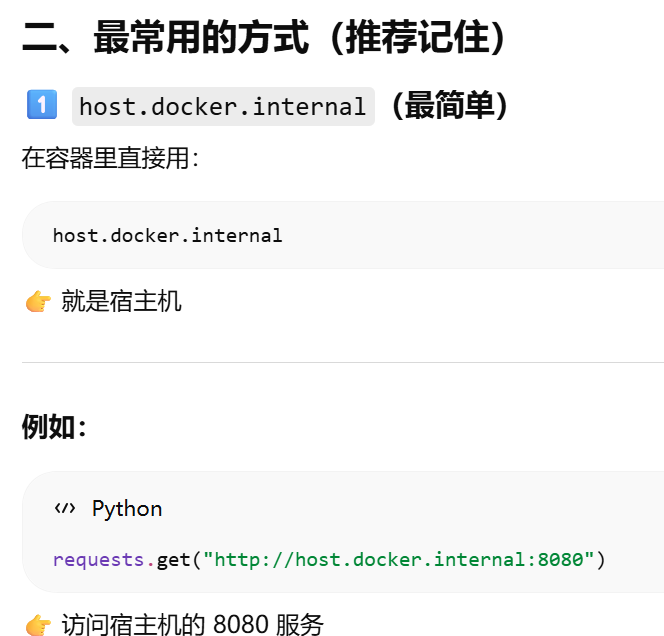Click the Python language label
Viewport: 664px width, 636px height.
click(x=127, y=509)
